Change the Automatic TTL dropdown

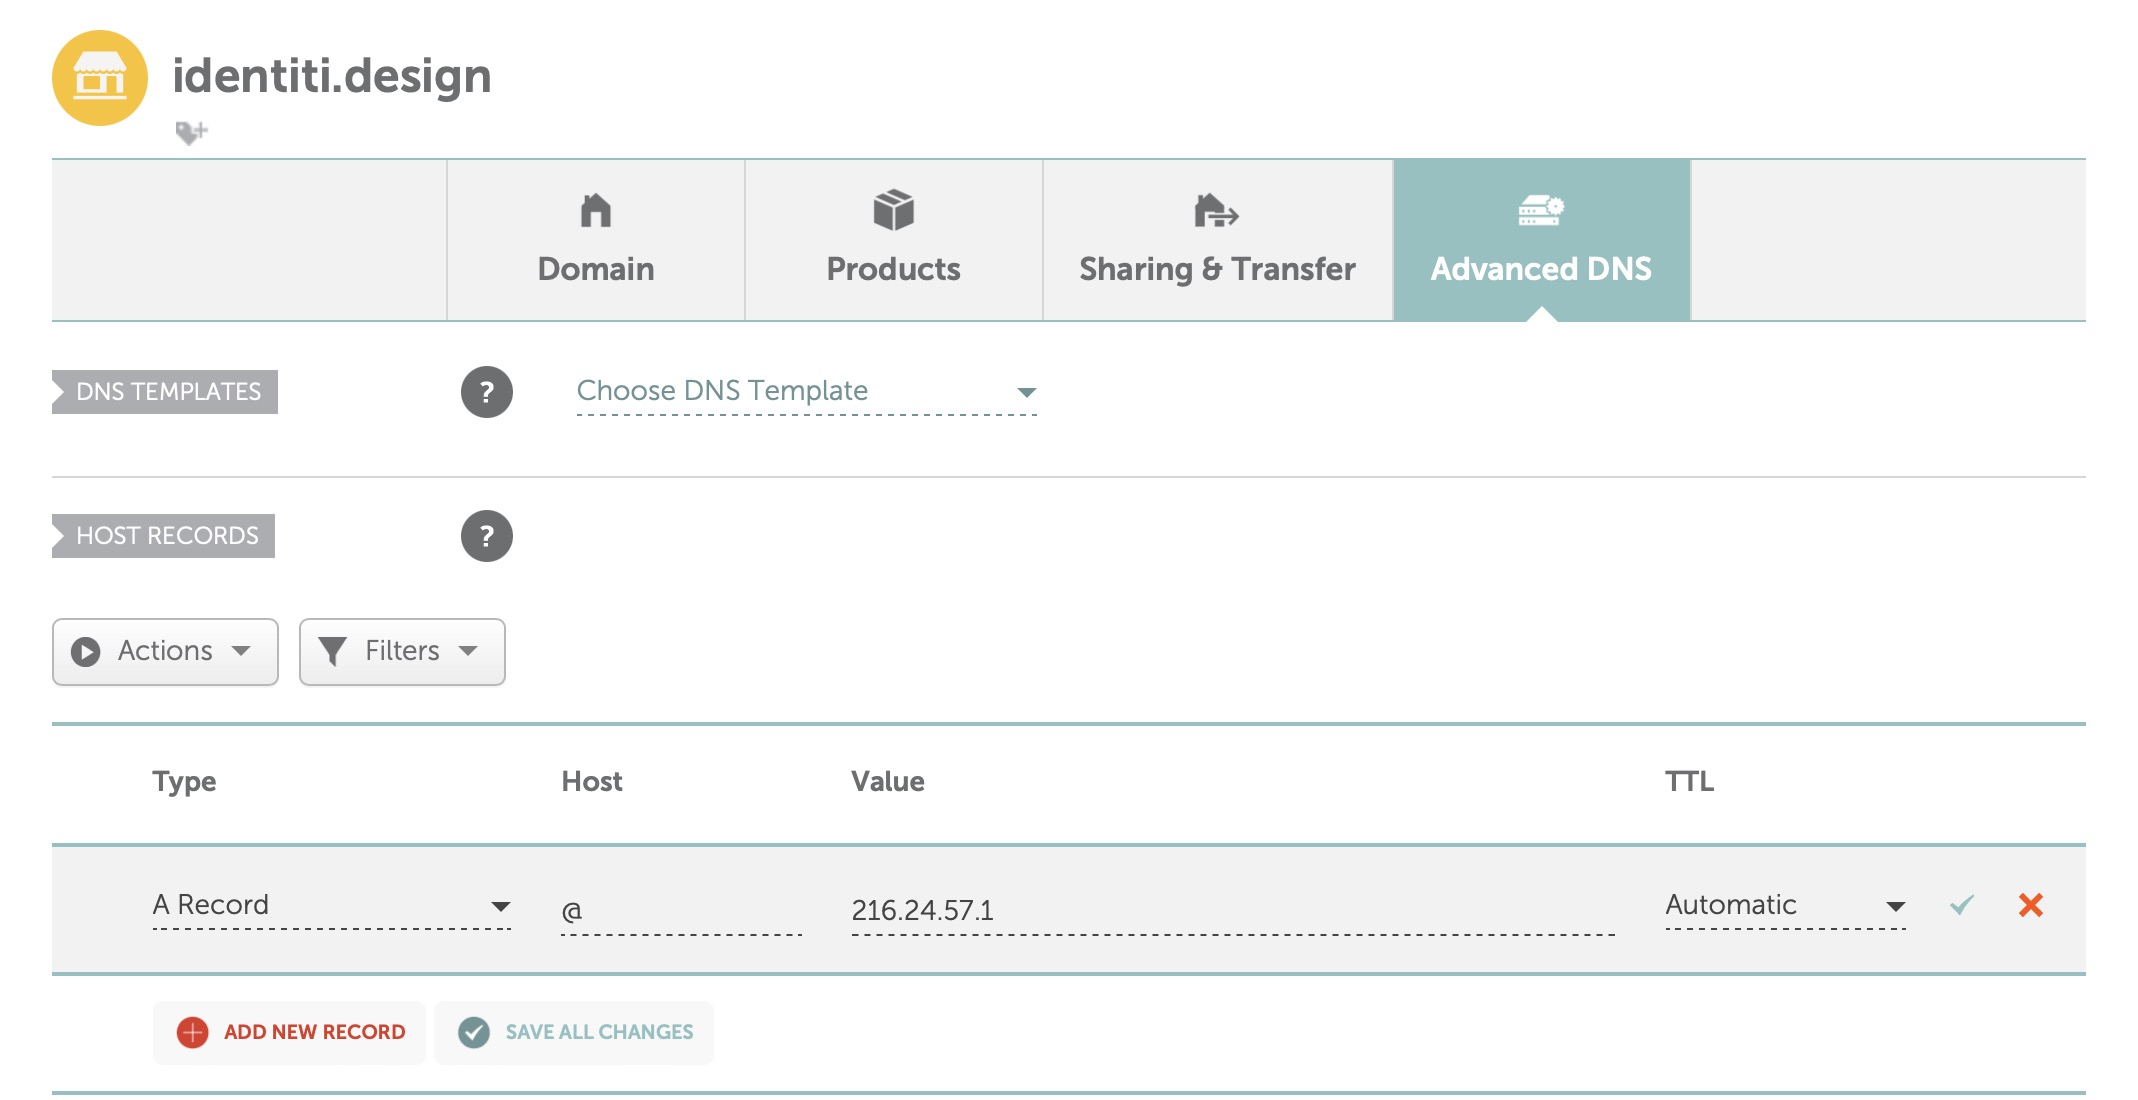click(x=1785, y=905)
